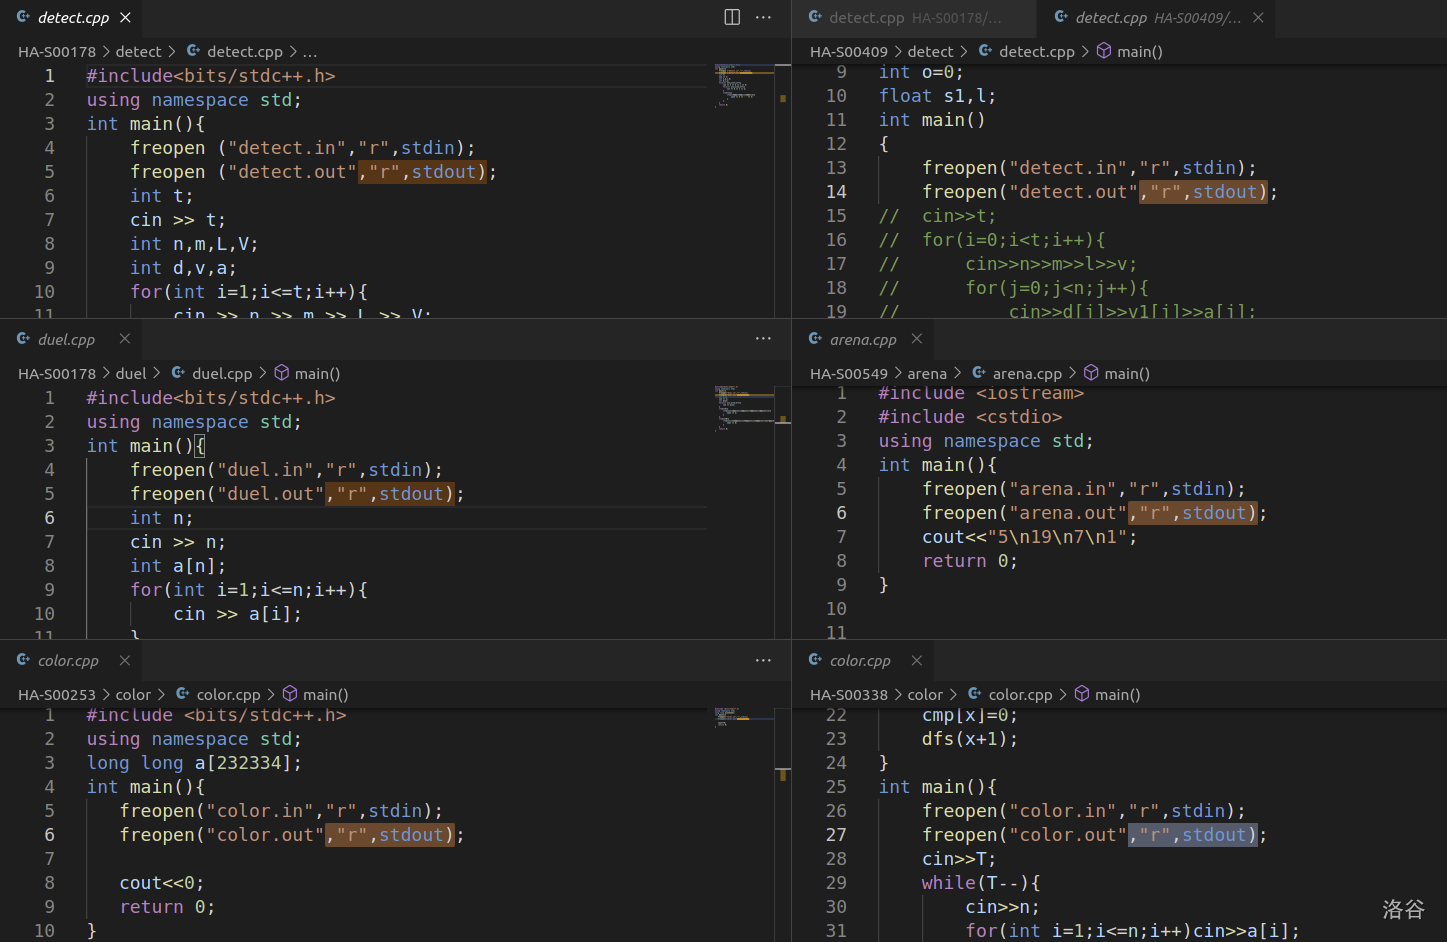Click 'cin>>T;' line in HA-S00338 color.cpp
The image size is (1447, 942).
coord(959,859)
